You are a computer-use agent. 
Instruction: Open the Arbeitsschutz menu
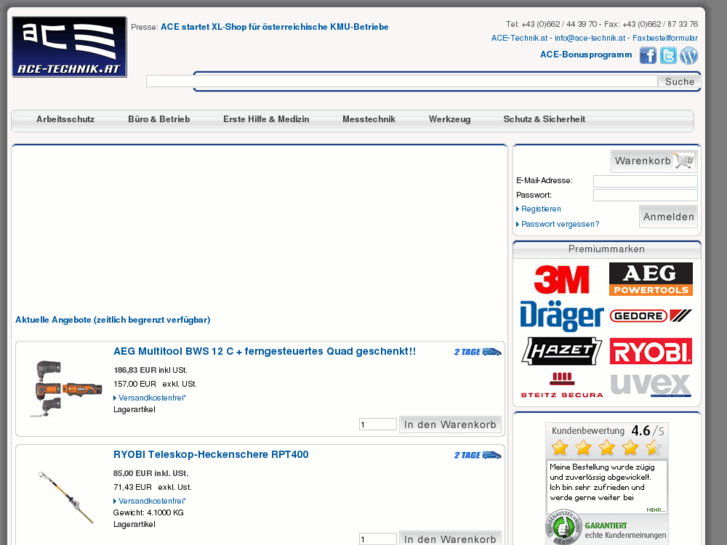pyautogui.click(x=65, y=119)
